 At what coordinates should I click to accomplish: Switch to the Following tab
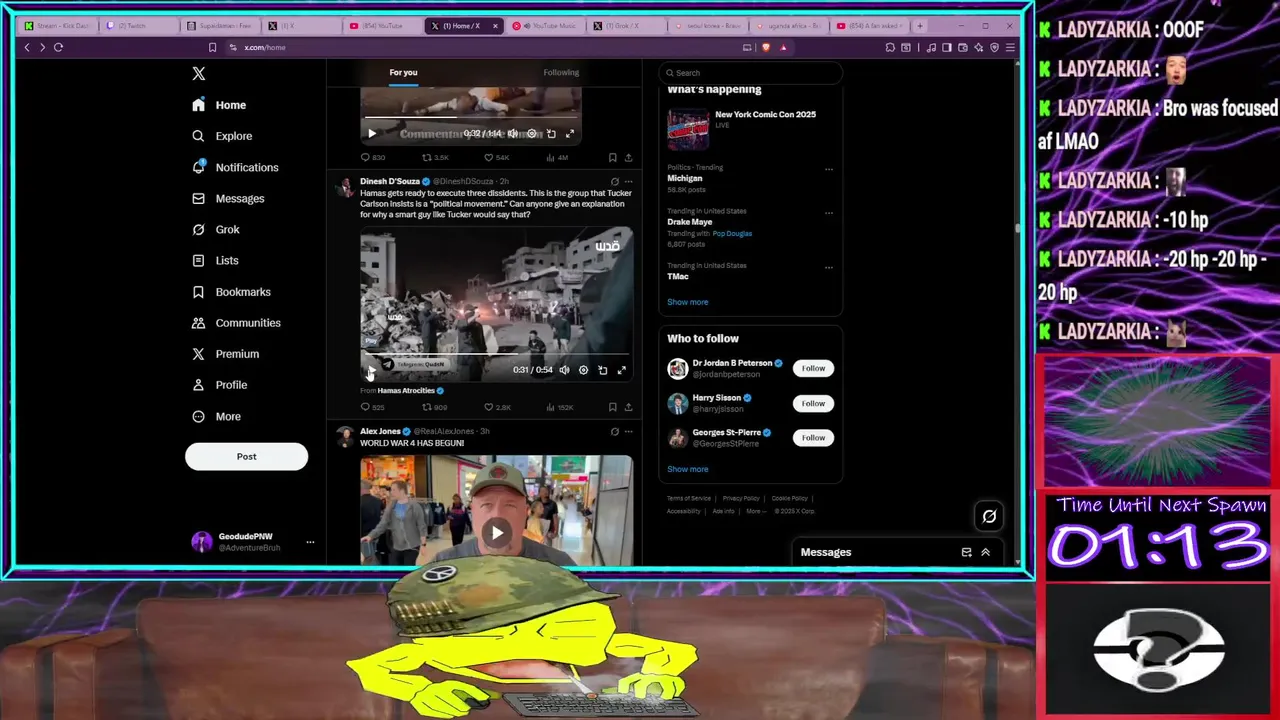561,72
